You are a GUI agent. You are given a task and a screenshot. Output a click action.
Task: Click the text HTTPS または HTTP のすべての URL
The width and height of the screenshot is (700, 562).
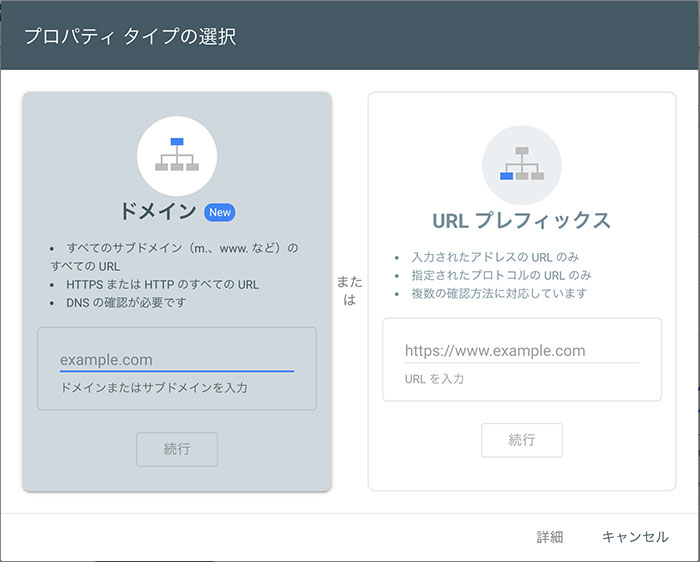tap(162, 284)
